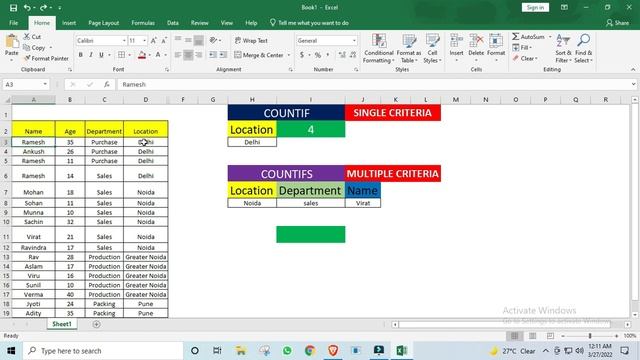Collapse the ribbon
Viewport: 640px width, 360px height.
click(633, 69)
